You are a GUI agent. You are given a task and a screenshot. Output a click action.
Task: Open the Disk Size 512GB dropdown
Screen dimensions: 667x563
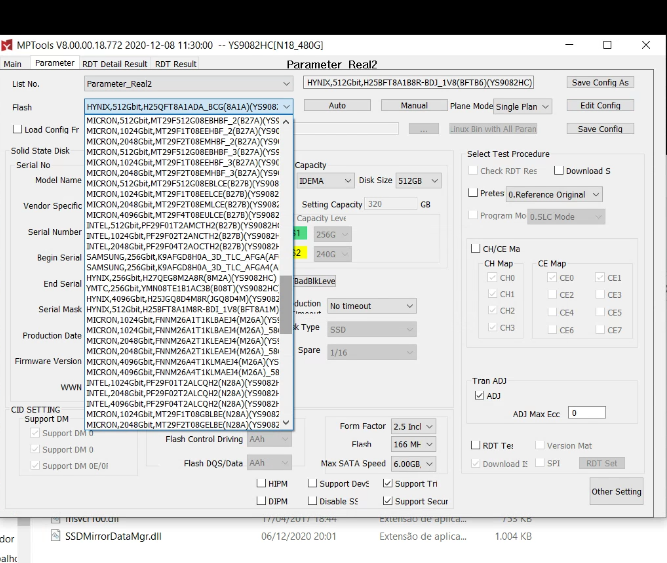[418, 181]
